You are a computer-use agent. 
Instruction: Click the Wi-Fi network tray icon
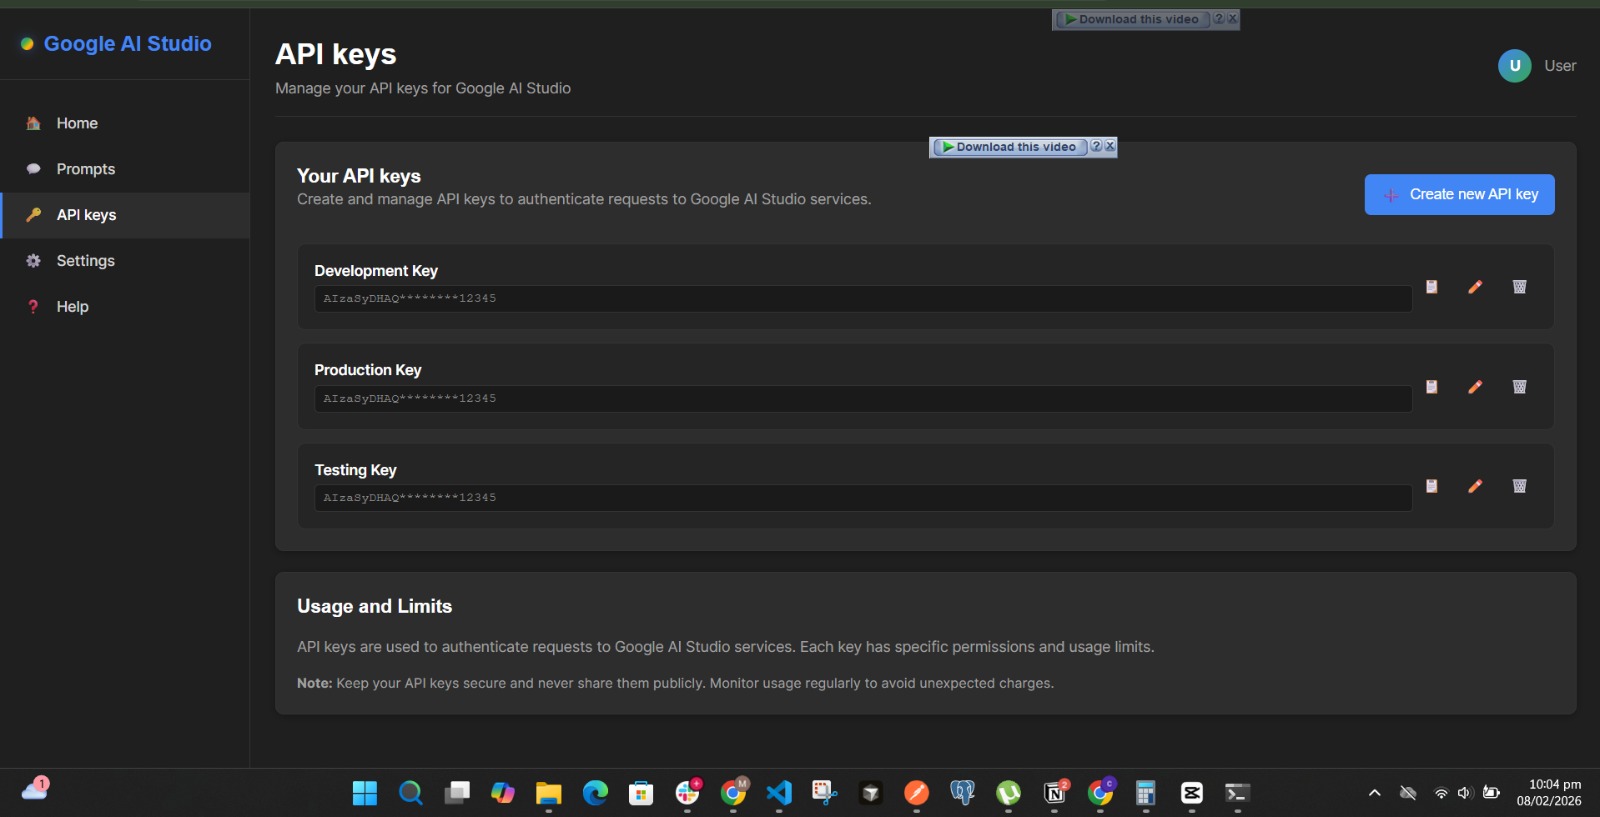point(1441,793)
